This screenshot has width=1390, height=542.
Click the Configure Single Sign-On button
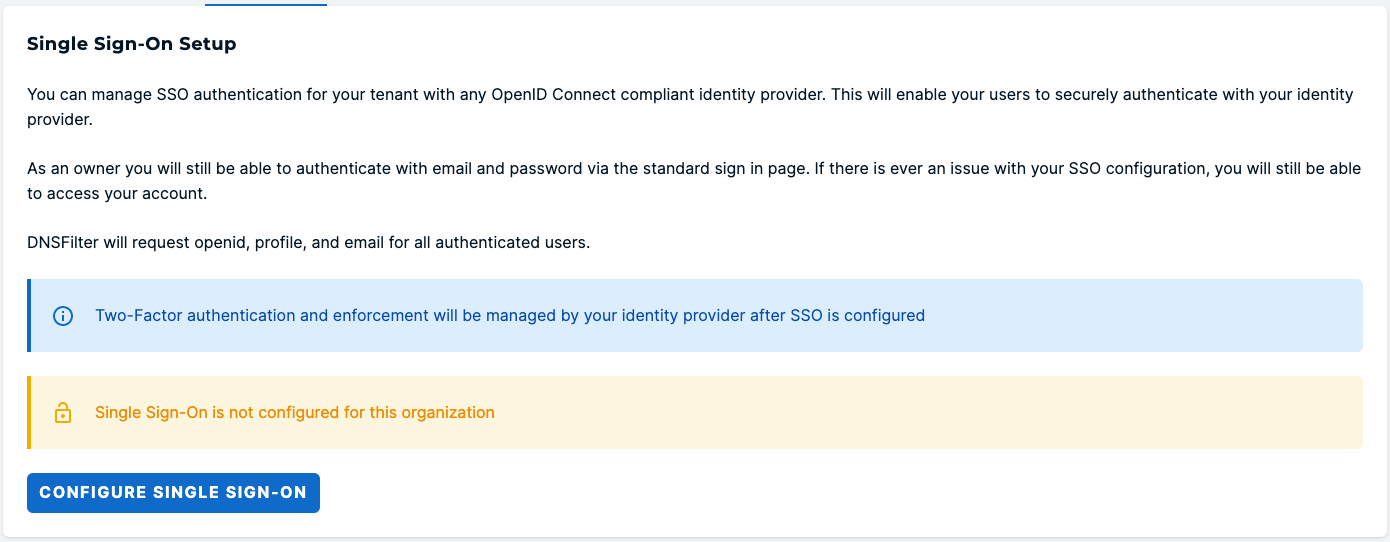pos(173,493)
